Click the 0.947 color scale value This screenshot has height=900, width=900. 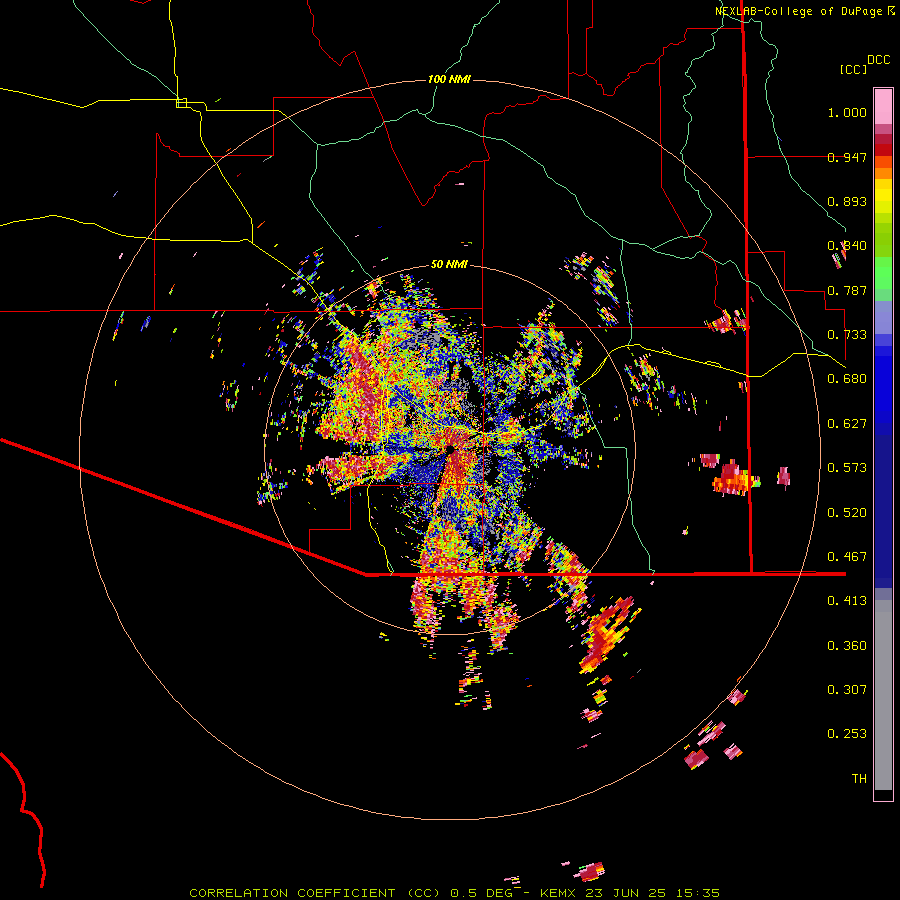(847, 157)
